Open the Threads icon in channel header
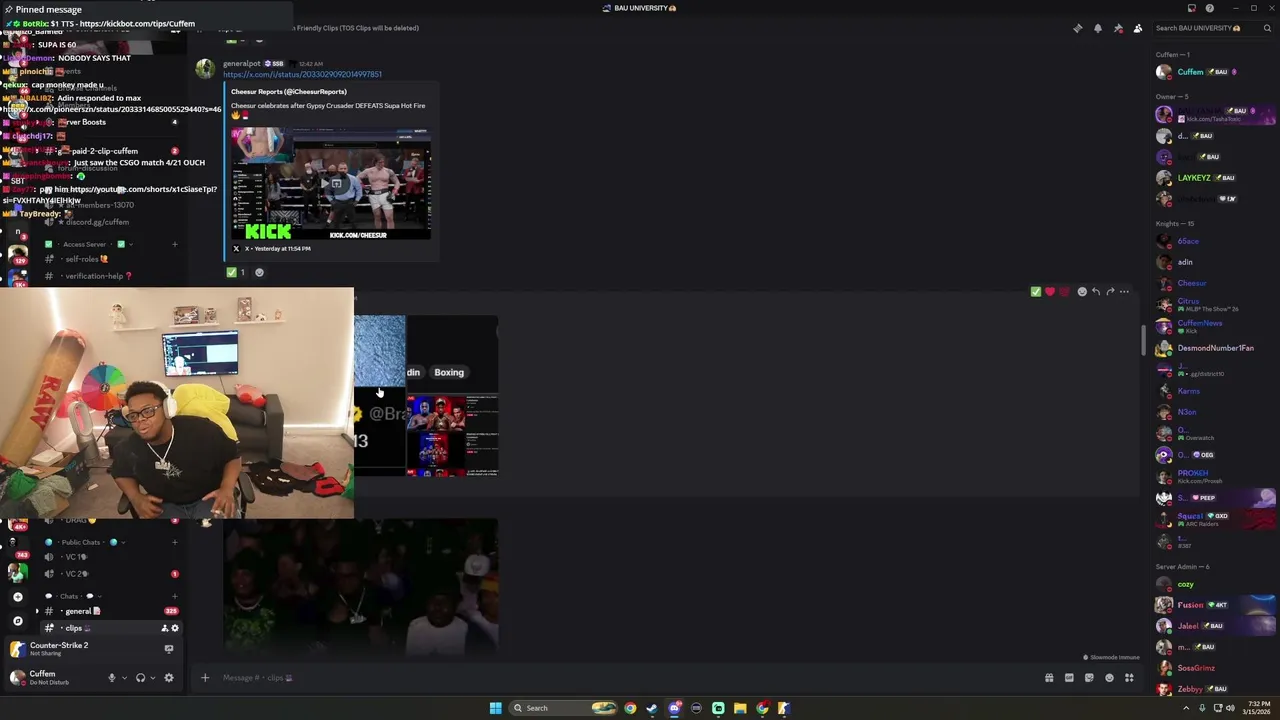Image resolution: width=1280 pixels, height=720 pixels. (1077, 28)
